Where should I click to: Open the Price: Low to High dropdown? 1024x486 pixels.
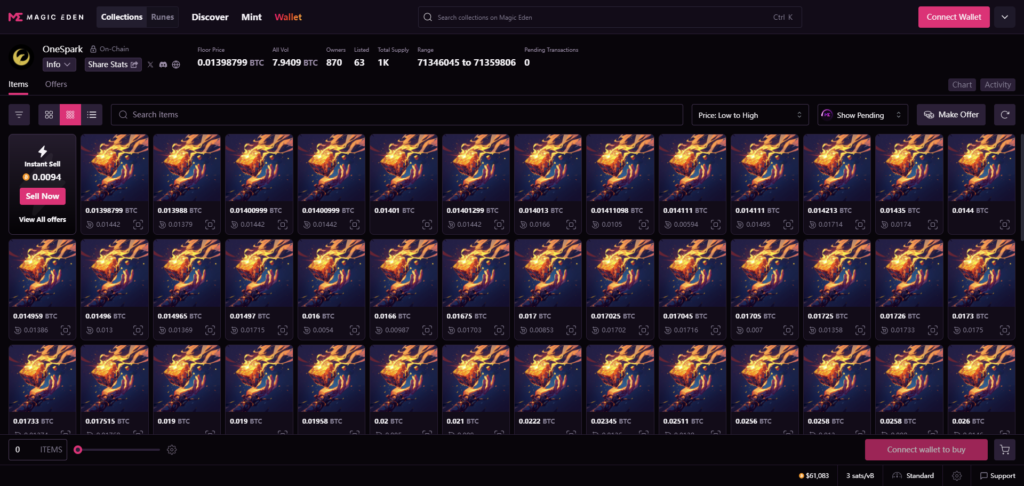pos(750,115)
